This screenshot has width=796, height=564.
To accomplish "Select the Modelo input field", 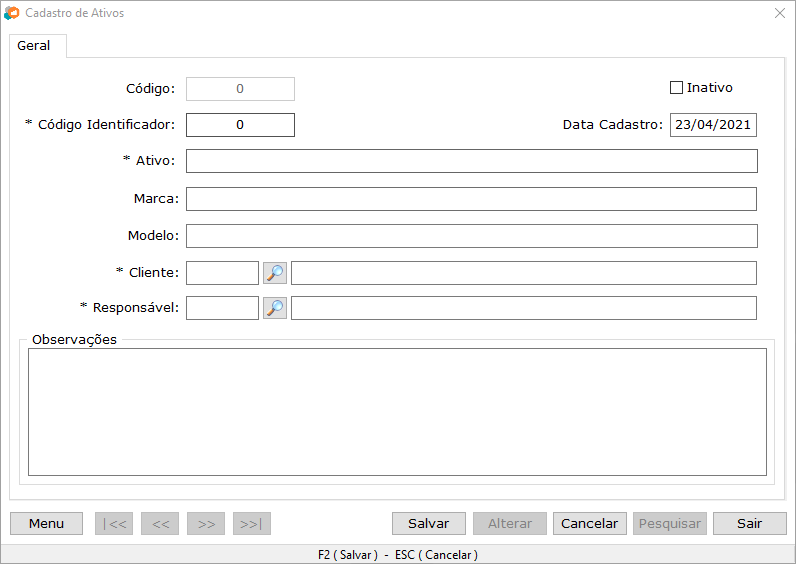I will pyautogui.click(x=471, y=236).
